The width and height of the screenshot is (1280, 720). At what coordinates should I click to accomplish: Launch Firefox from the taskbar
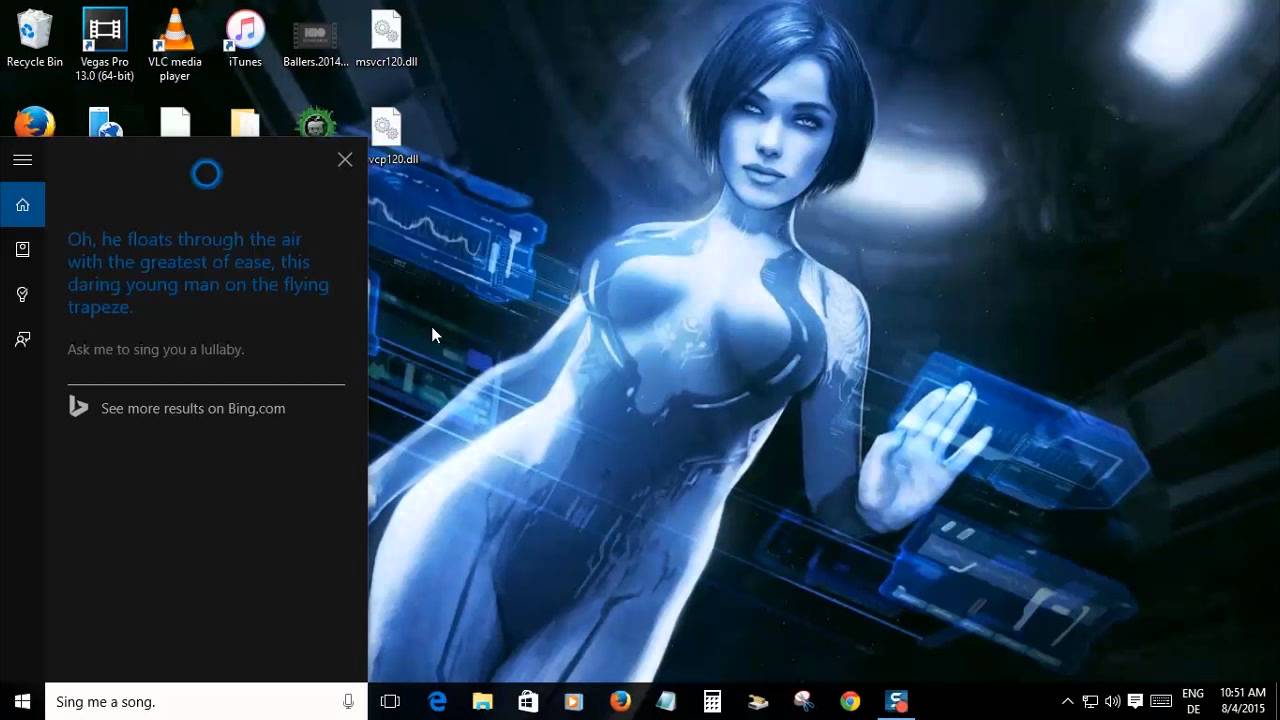point(620,701)
